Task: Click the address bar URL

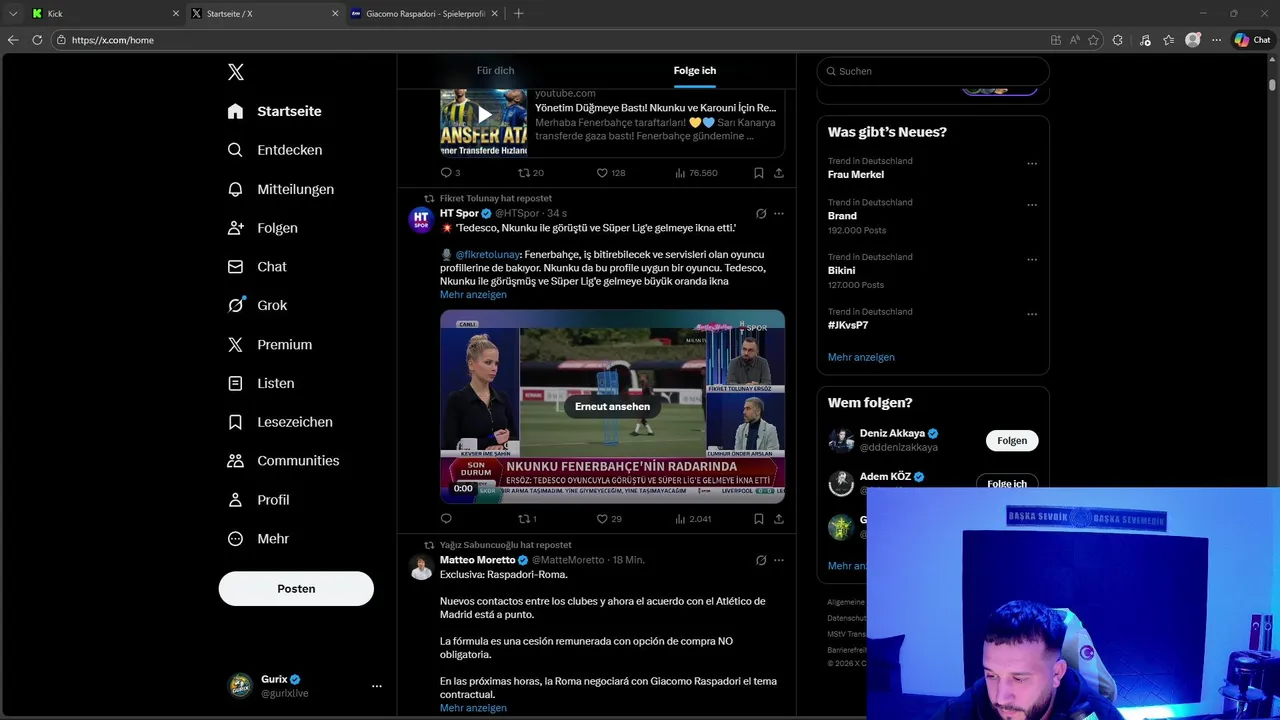Action: click(113, 40)
